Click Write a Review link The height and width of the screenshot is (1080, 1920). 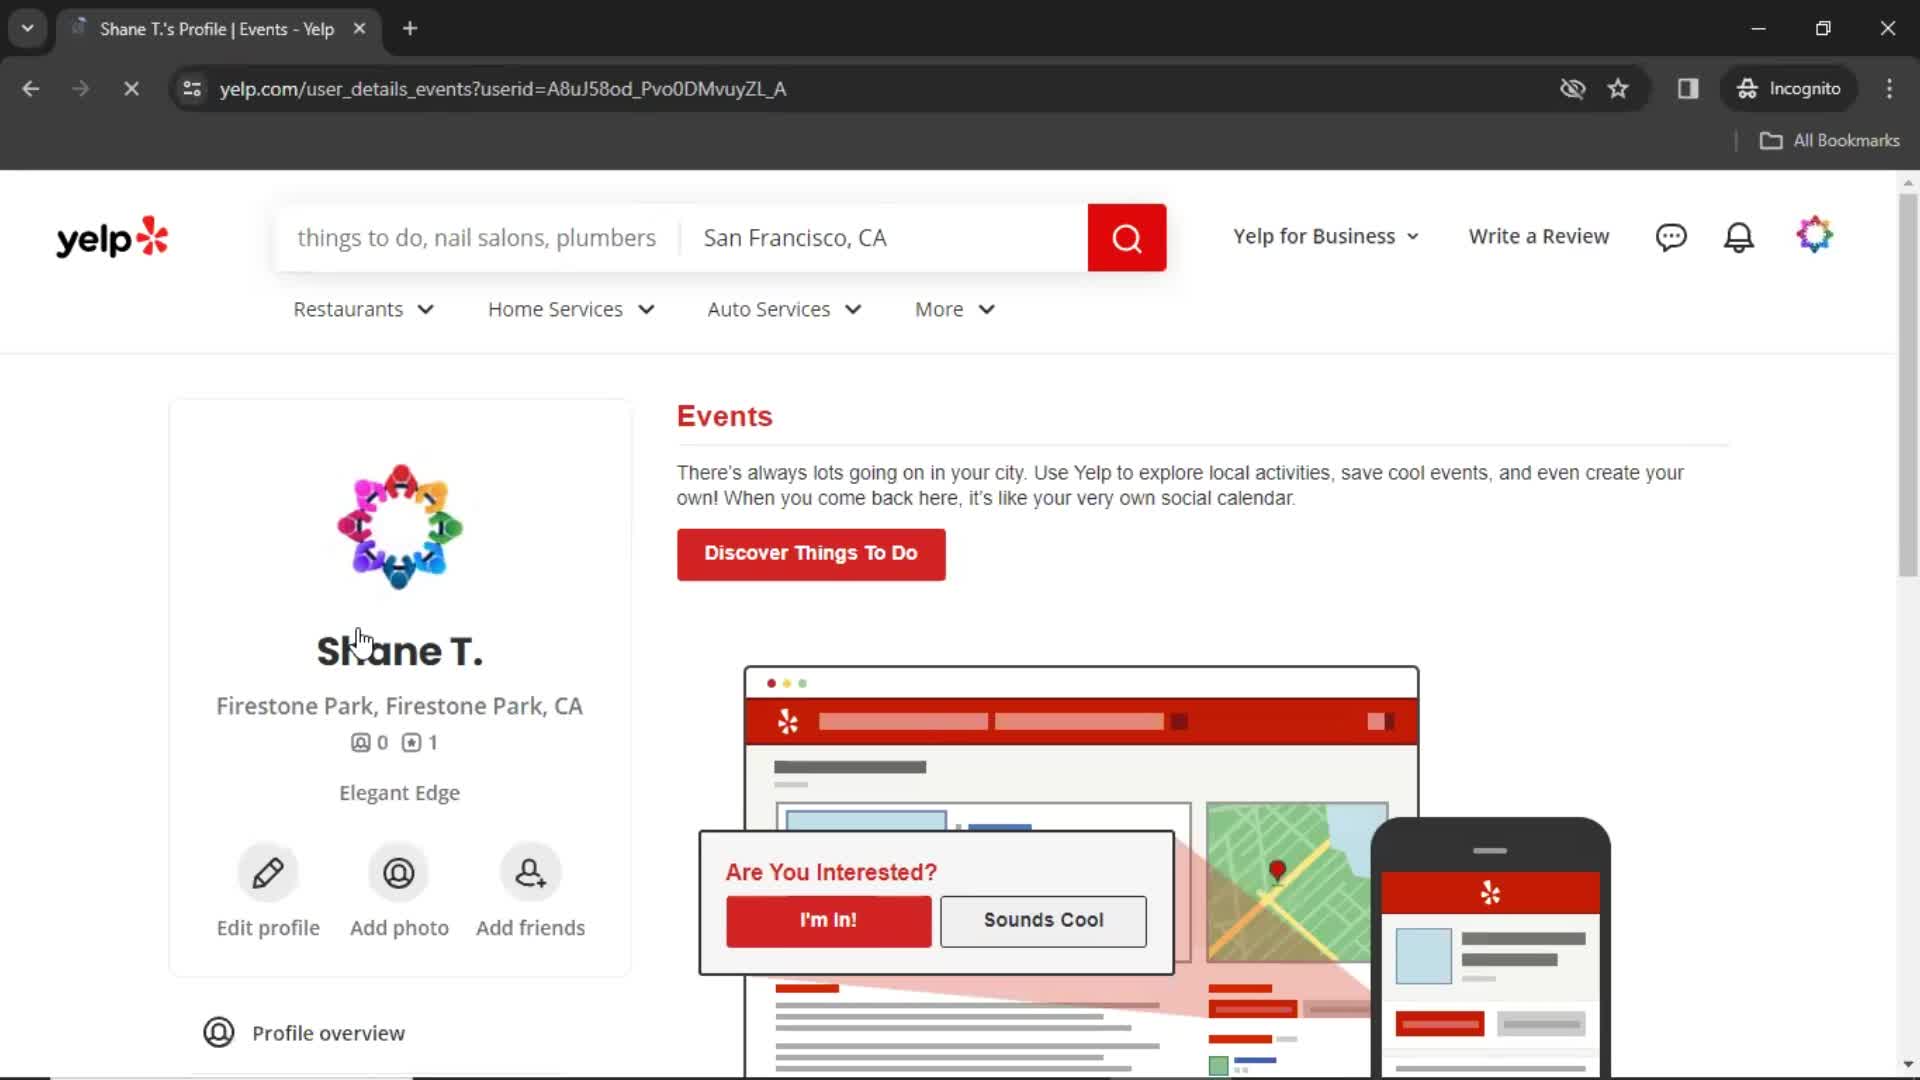1540,236
